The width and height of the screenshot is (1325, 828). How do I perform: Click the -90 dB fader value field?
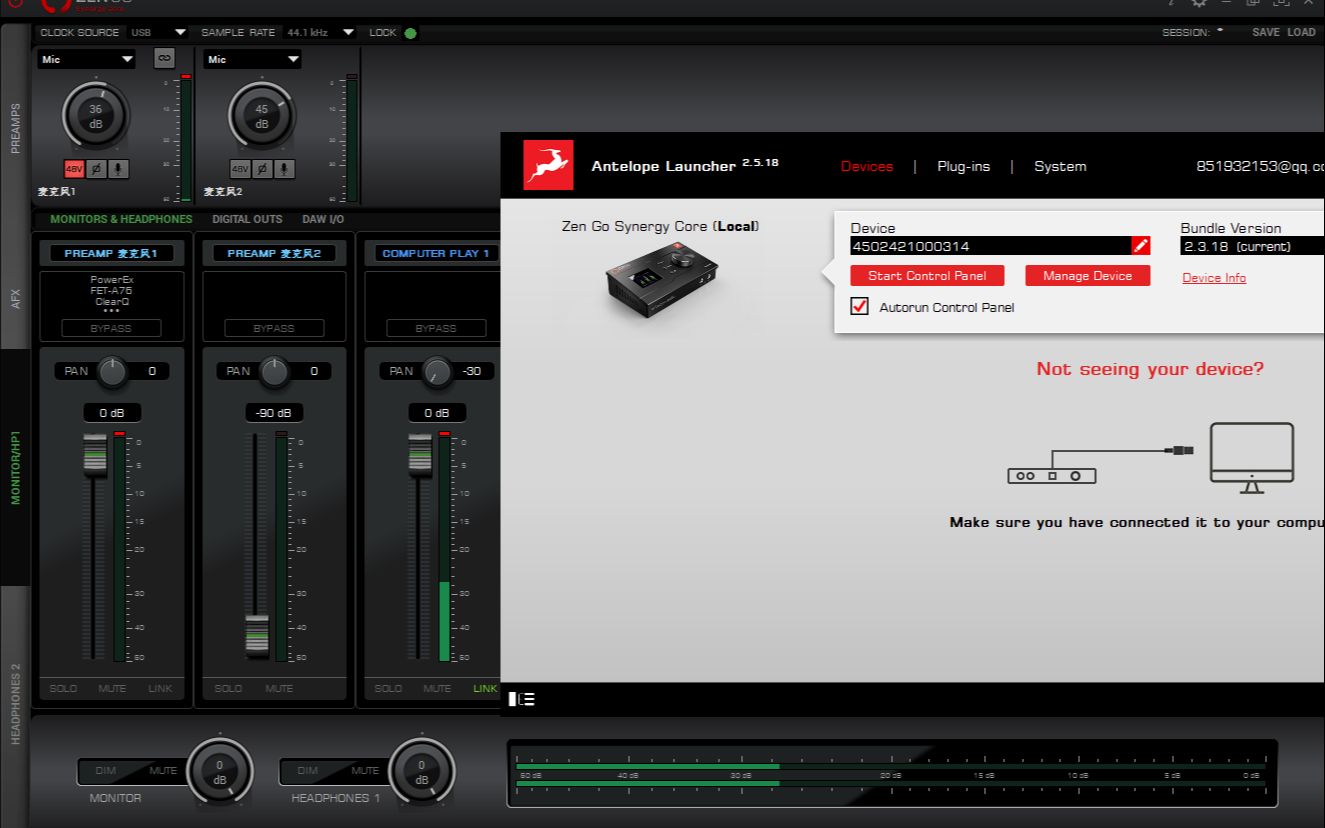tap(273, 413)
